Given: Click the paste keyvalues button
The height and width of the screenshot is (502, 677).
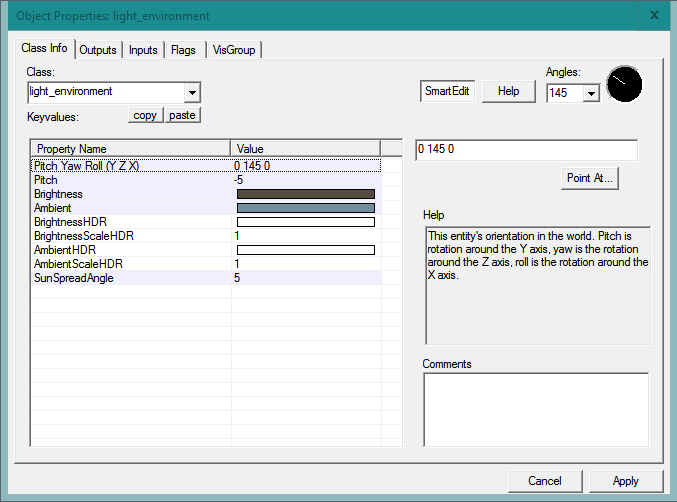Looking at the screenshot, I should 182,115.
